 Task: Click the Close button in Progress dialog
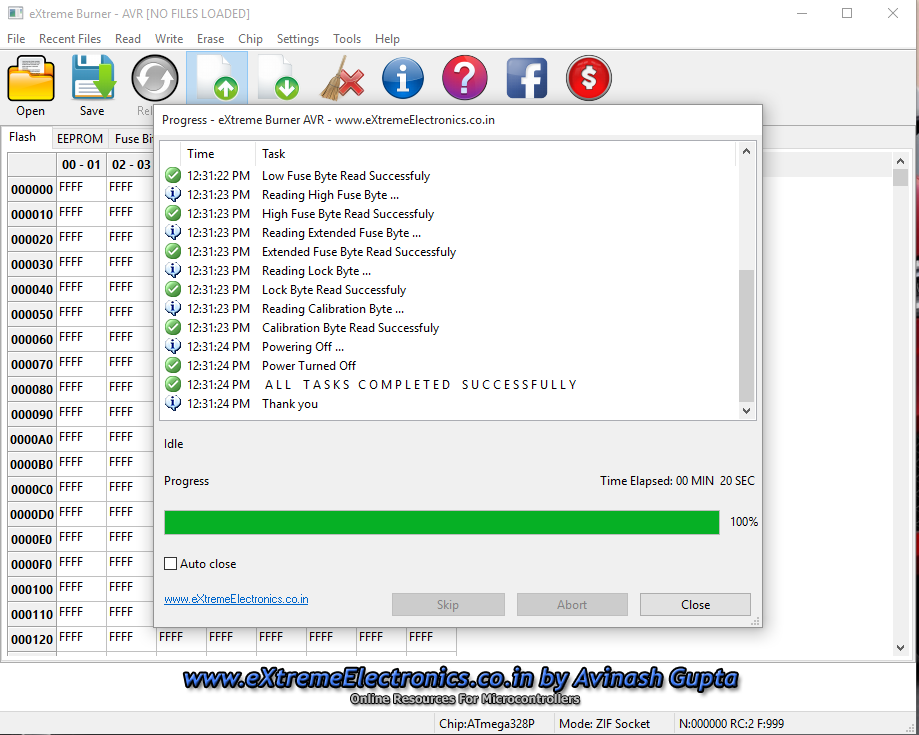click(x=695, y=604)
